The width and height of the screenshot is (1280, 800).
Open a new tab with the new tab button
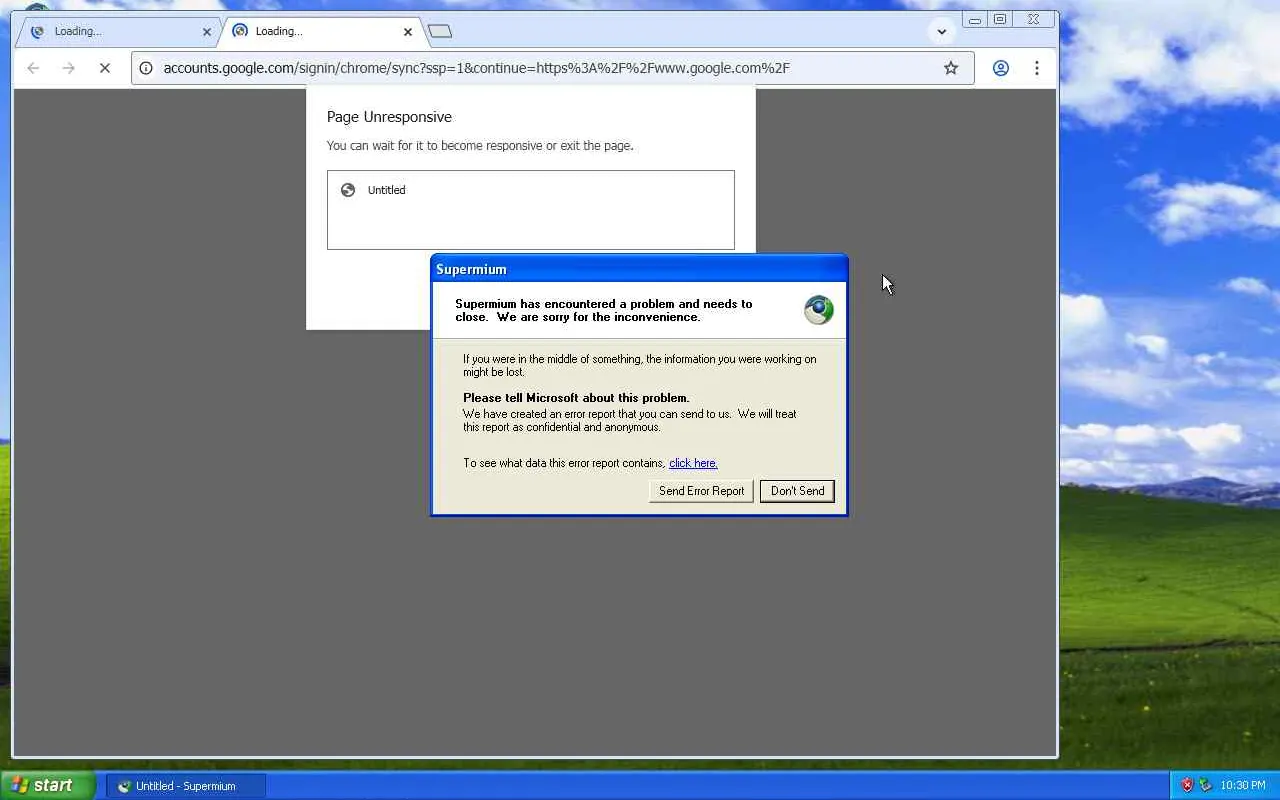tap(440, 31)
